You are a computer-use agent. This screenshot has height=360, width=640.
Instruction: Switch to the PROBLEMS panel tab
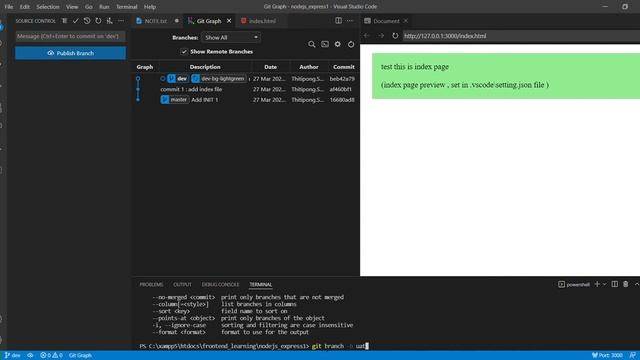click(151, 284)
